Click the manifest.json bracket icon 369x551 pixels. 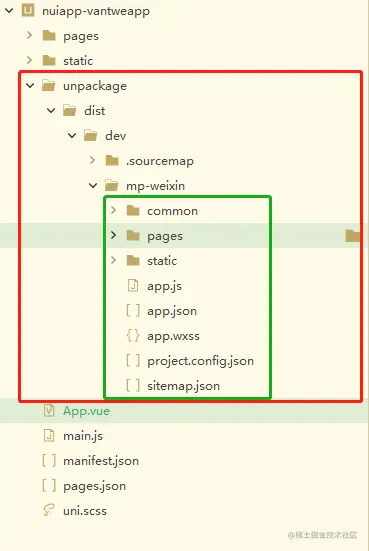[x=49, y=461]
